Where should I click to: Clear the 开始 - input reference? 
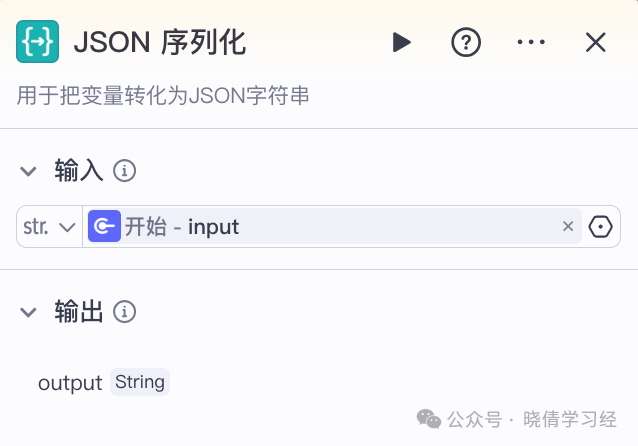tap(568, 226)
